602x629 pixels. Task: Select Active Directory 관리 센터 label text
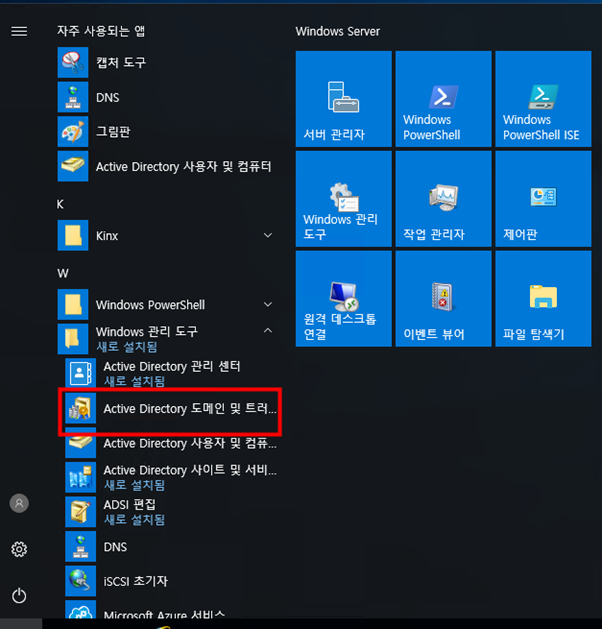tap(172, 366)
